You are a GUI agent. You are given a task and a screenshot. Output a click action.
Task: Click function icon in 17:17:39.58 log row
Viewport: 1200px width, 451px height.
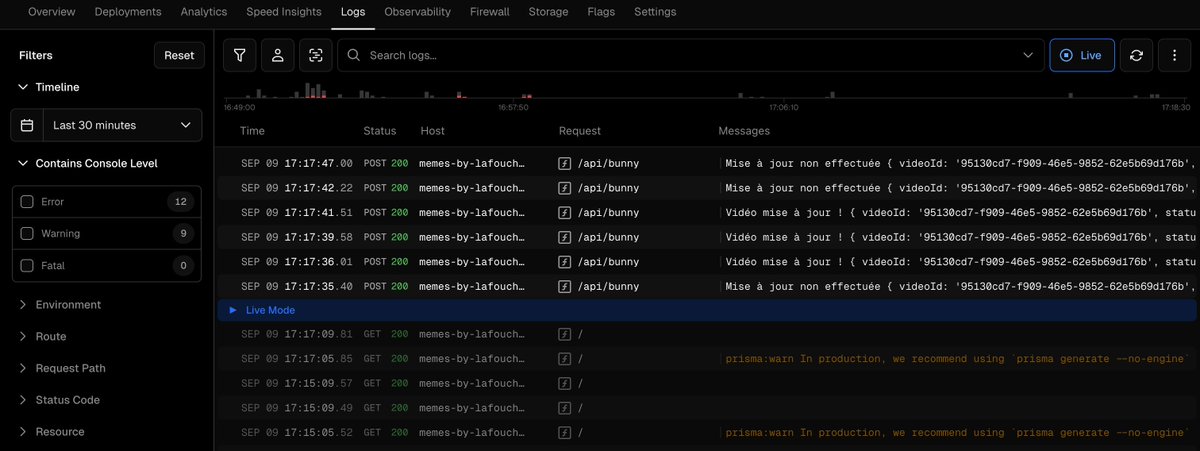pos(564,237)
